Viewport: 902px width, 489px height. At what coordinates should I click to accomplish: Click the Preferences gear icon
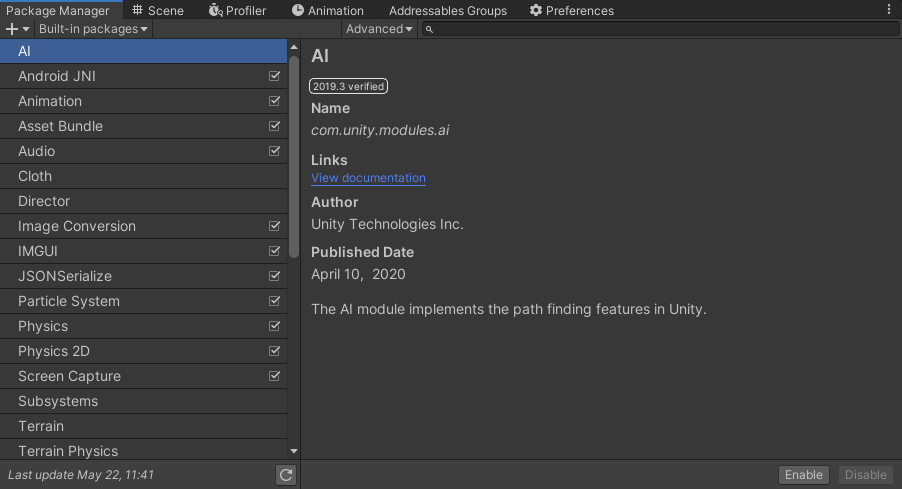click(x=536, y=10)
